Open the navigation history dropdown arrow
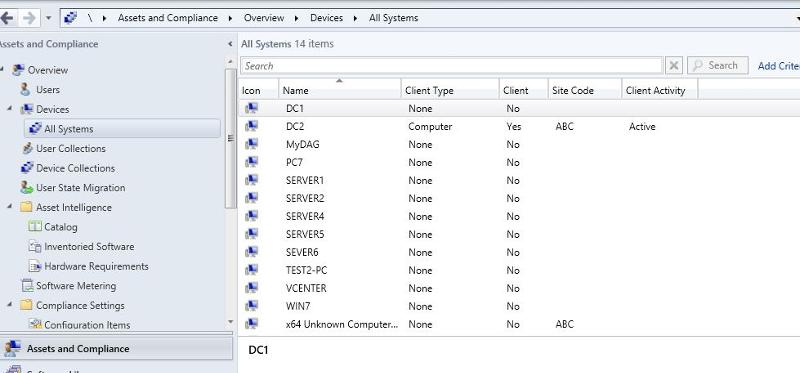Screen dimensions: 800x373 (48, 18)
